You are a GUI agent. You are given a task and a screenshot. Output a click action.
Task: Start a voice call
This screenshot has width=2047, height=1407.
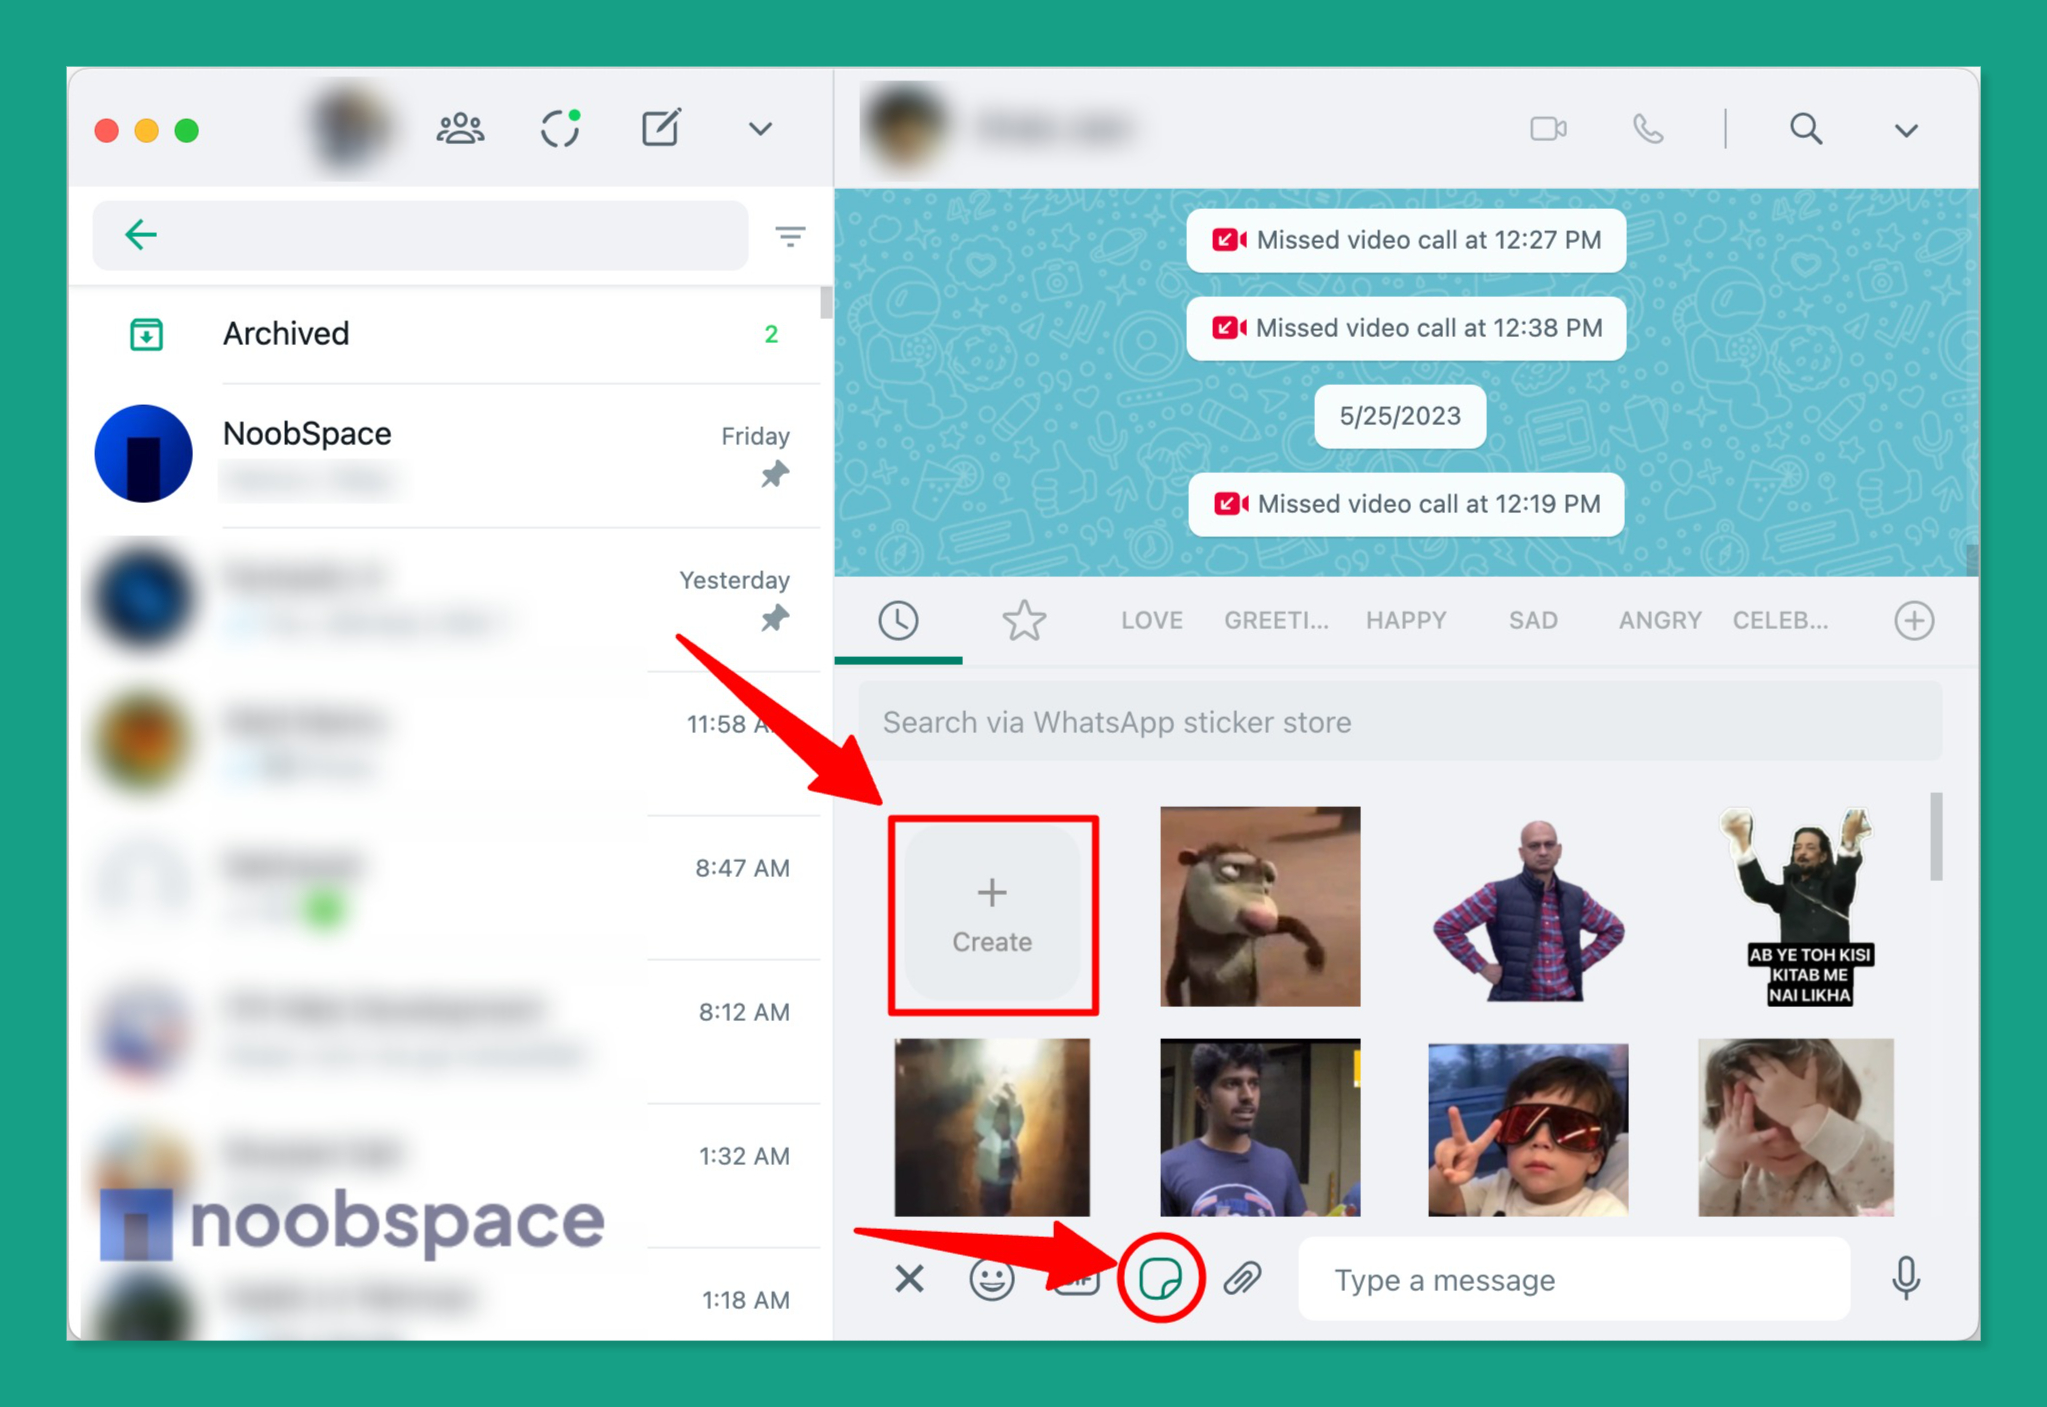(1647, 128)
